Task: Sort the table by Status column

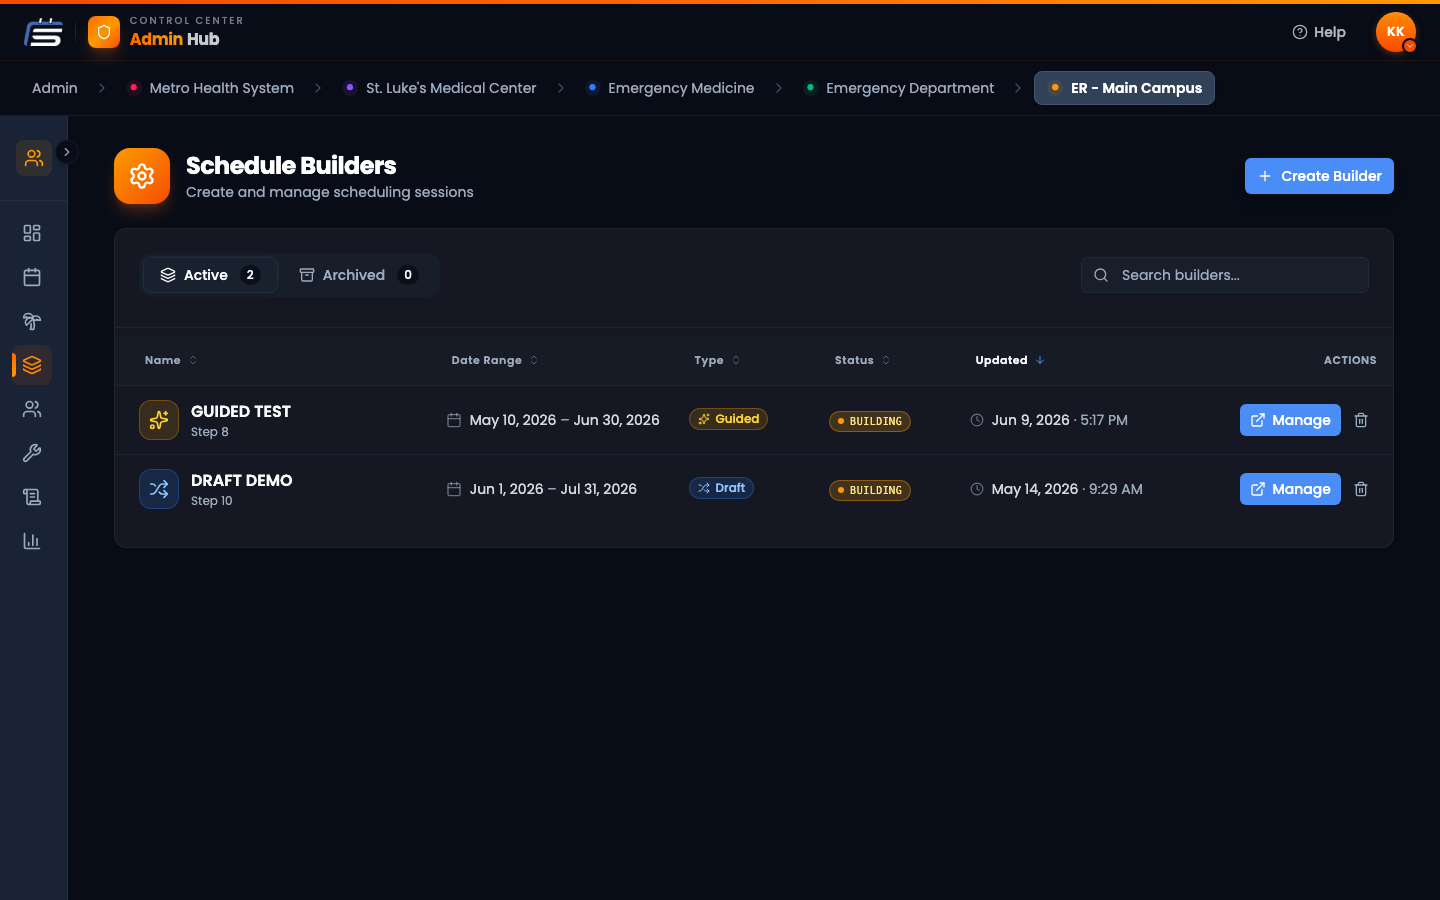Action: pyautogui.click(x=862, y=360)
